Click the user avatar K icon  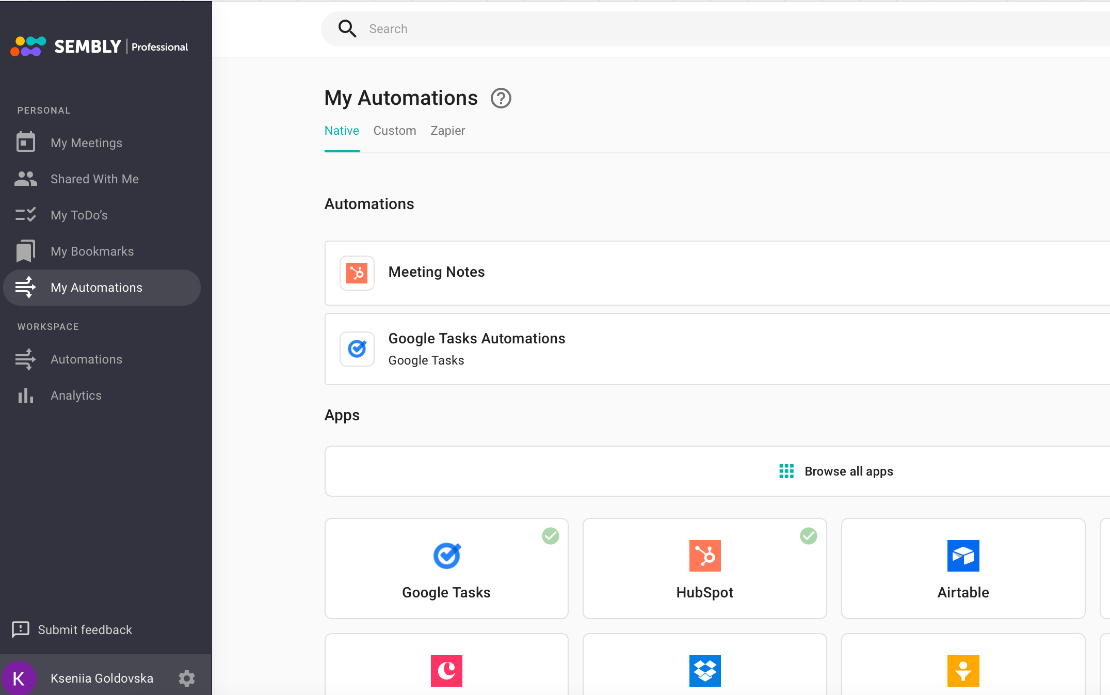19,678
